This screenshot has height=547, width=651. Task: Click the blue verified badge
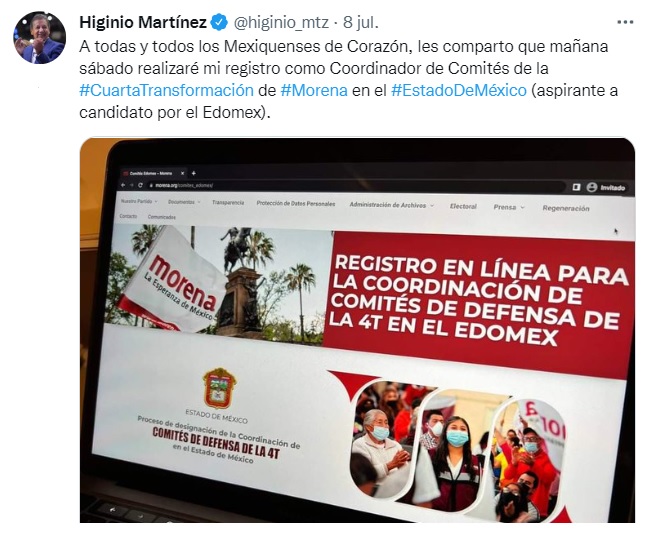[220, 22]
